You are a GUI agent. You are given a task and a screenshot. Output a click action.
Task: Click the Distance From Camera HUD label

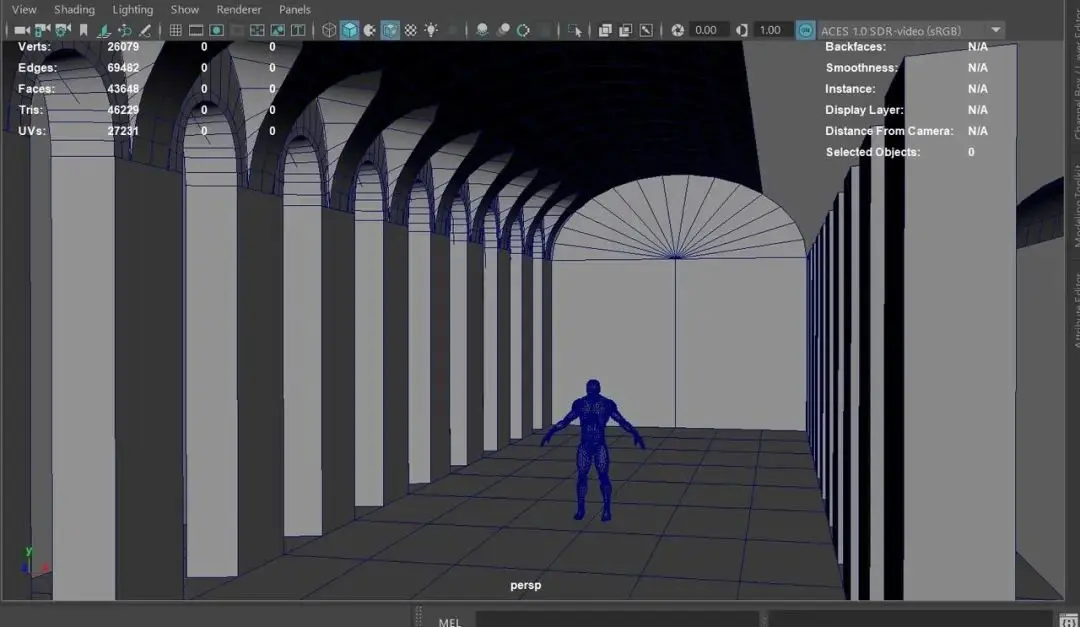(x=889, y=131)
